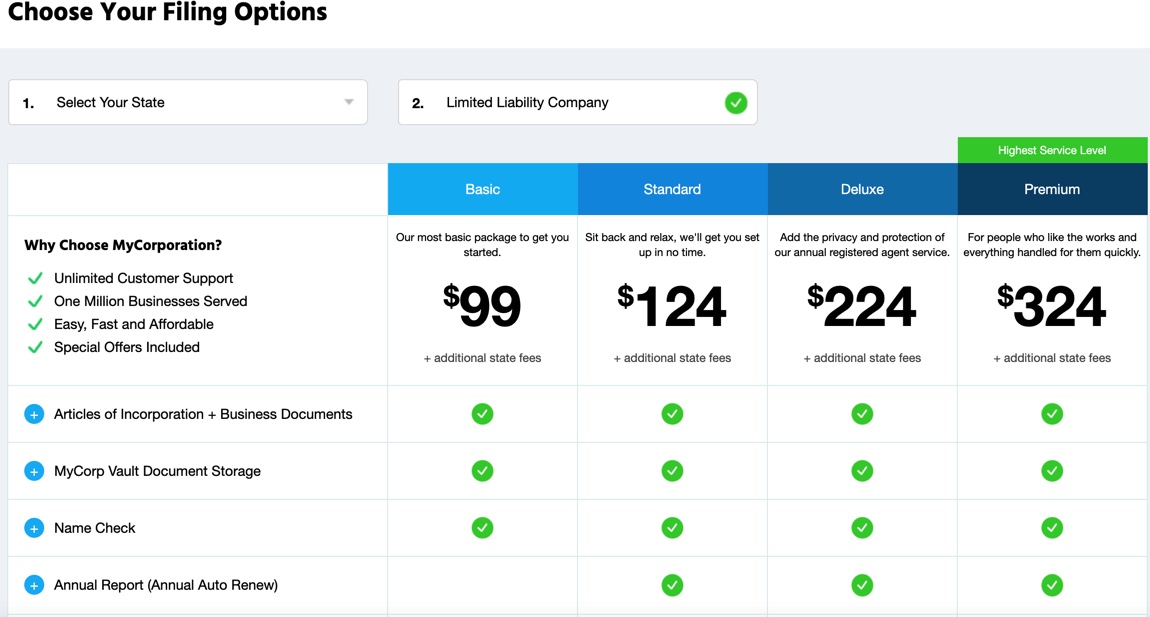Expand Articles of Incorporation + Business Documents row
Screen dimensions: 1150x617
point(34,414)
